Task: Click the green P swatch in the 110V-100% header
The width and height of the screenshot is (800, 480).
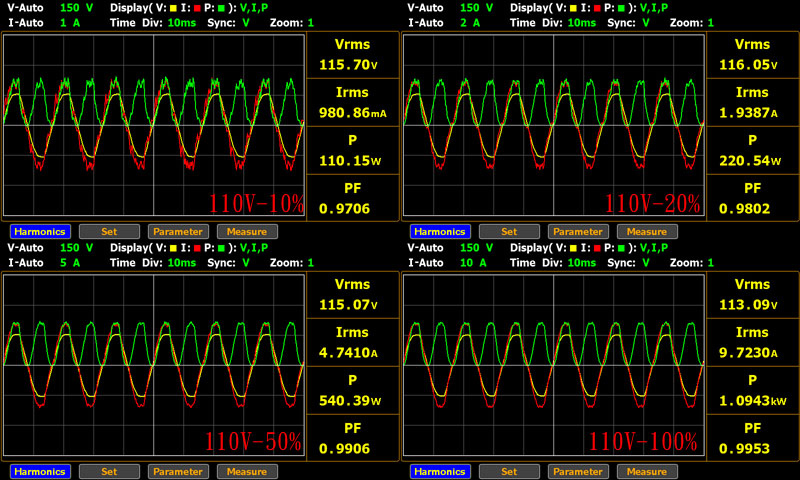Action: (x=621, y=248)
